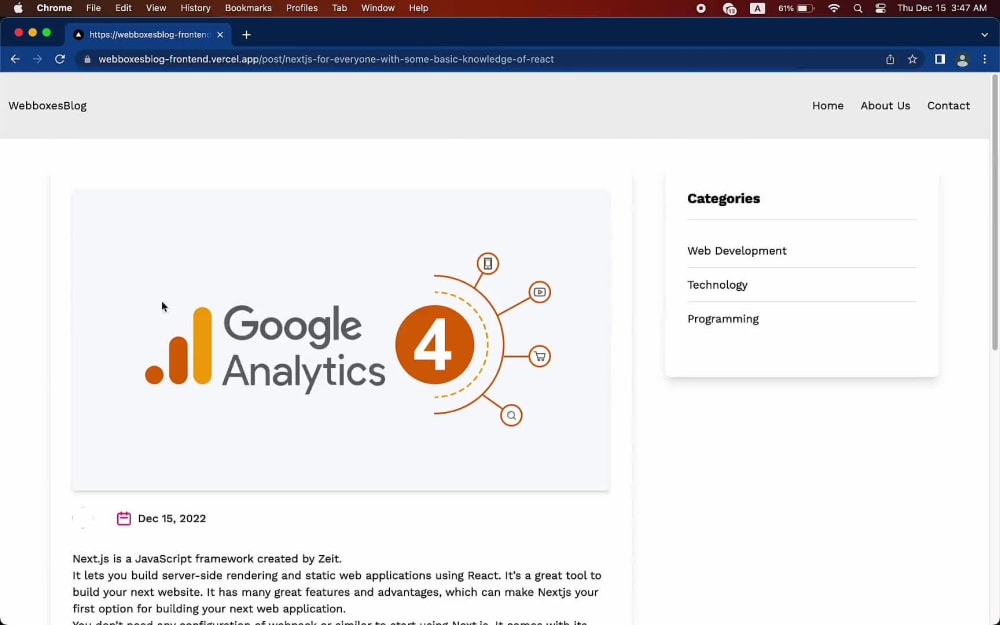Click the menu bar clock Thu Dec 15

click(942, 8)
